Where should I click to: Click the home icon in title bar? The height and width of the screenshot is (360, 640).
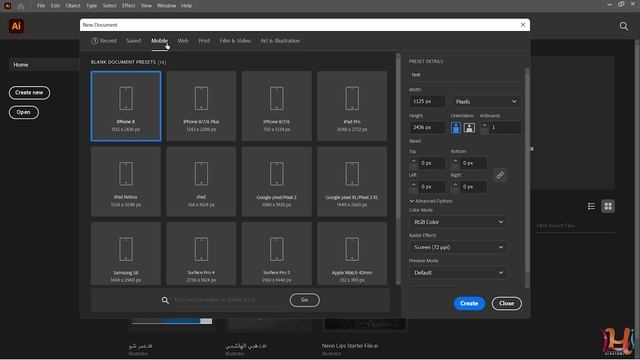[20, 6]
